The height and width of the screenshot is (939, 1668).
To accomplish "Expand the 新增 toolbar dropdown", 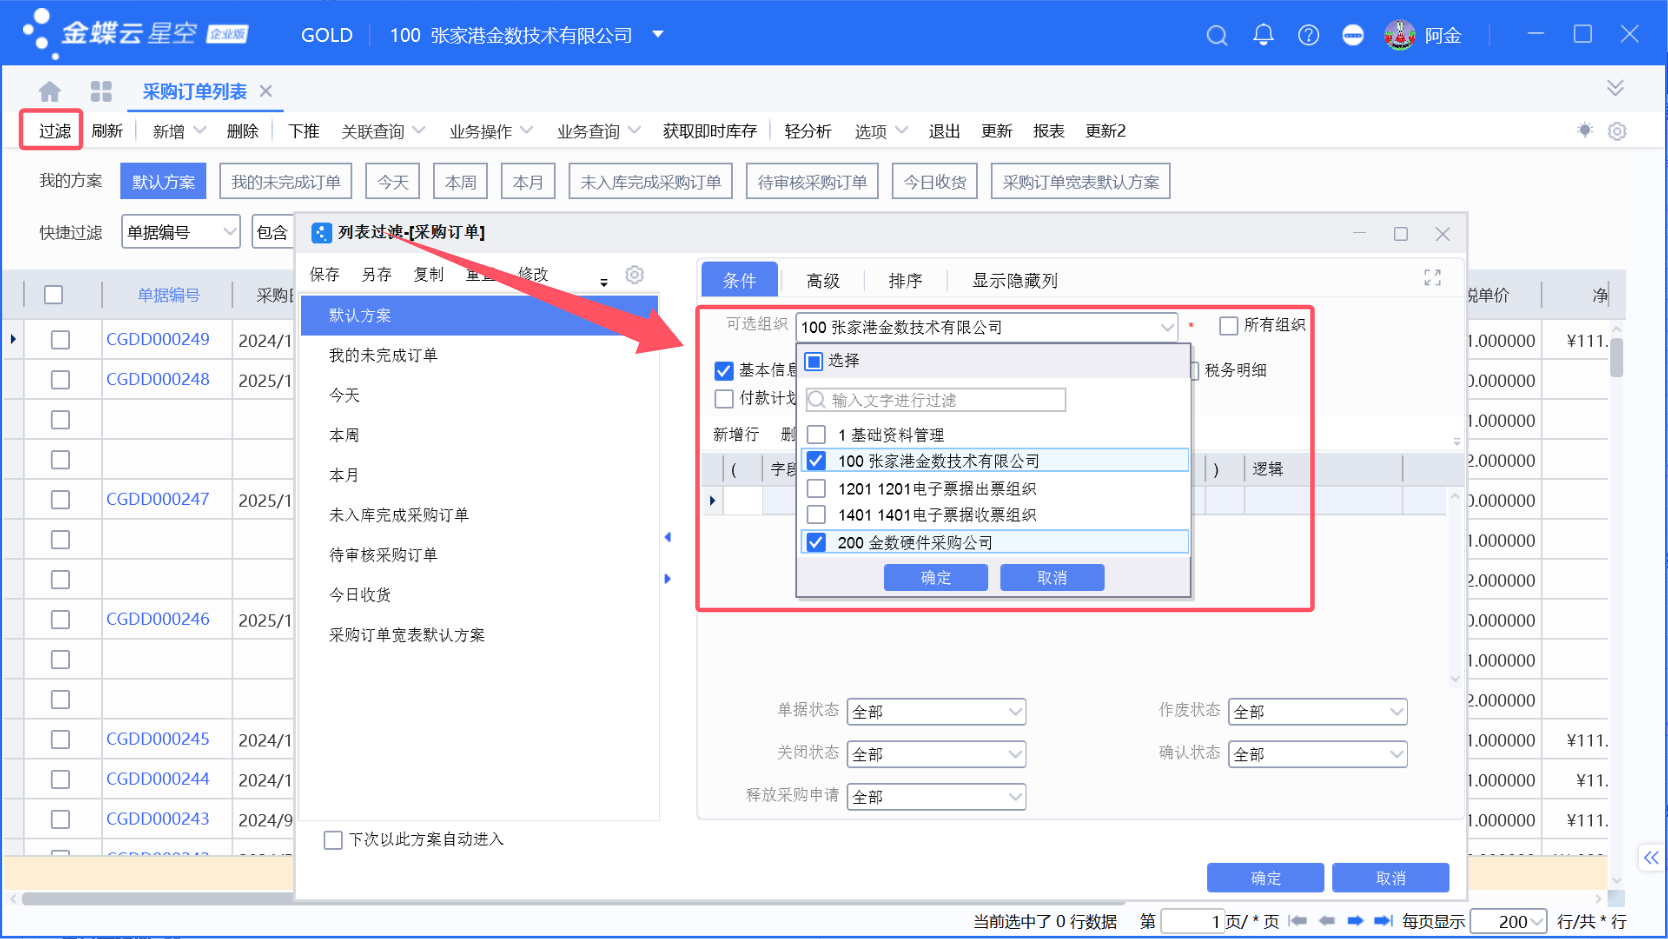I will pyautogui.click(x=199, y=131).
